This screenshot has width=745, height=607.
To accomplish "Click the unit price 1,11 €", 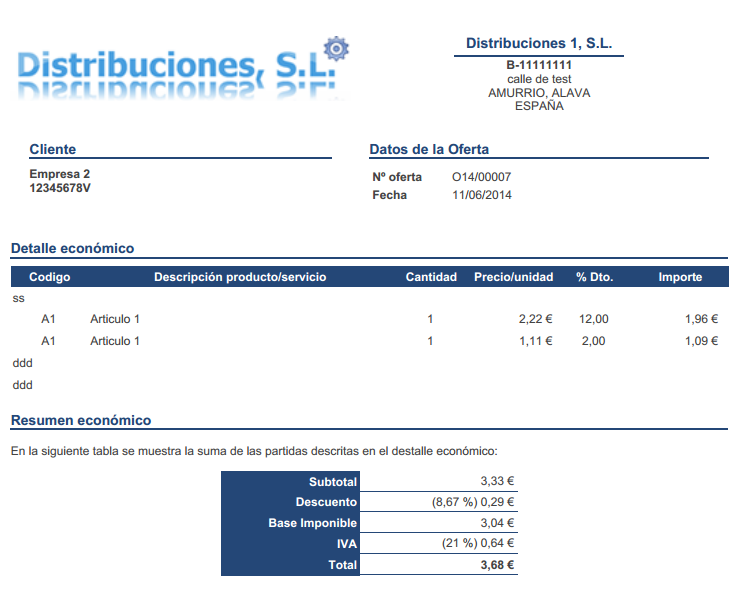I will pos(535,341).
